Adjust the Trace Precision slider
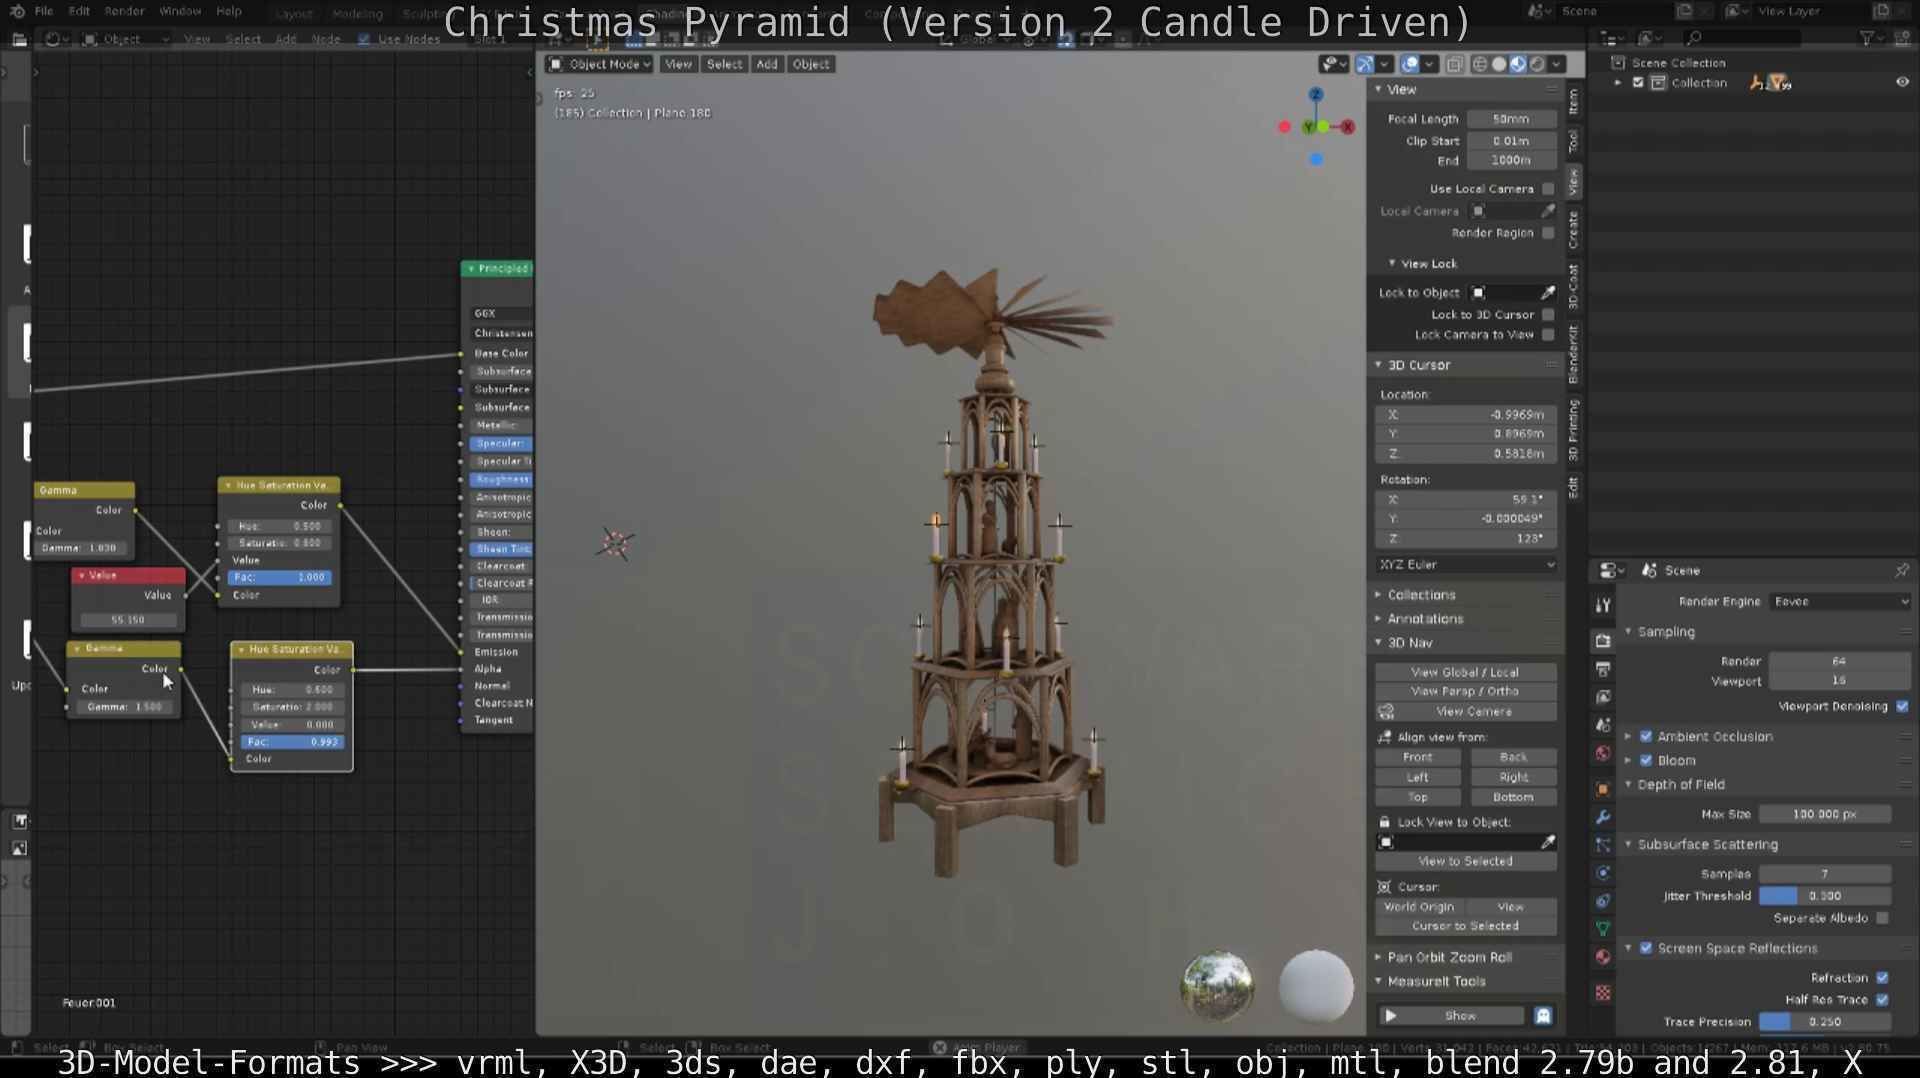Viewport: 1920px width, 1078px height. click(x=1825, y=1023)
